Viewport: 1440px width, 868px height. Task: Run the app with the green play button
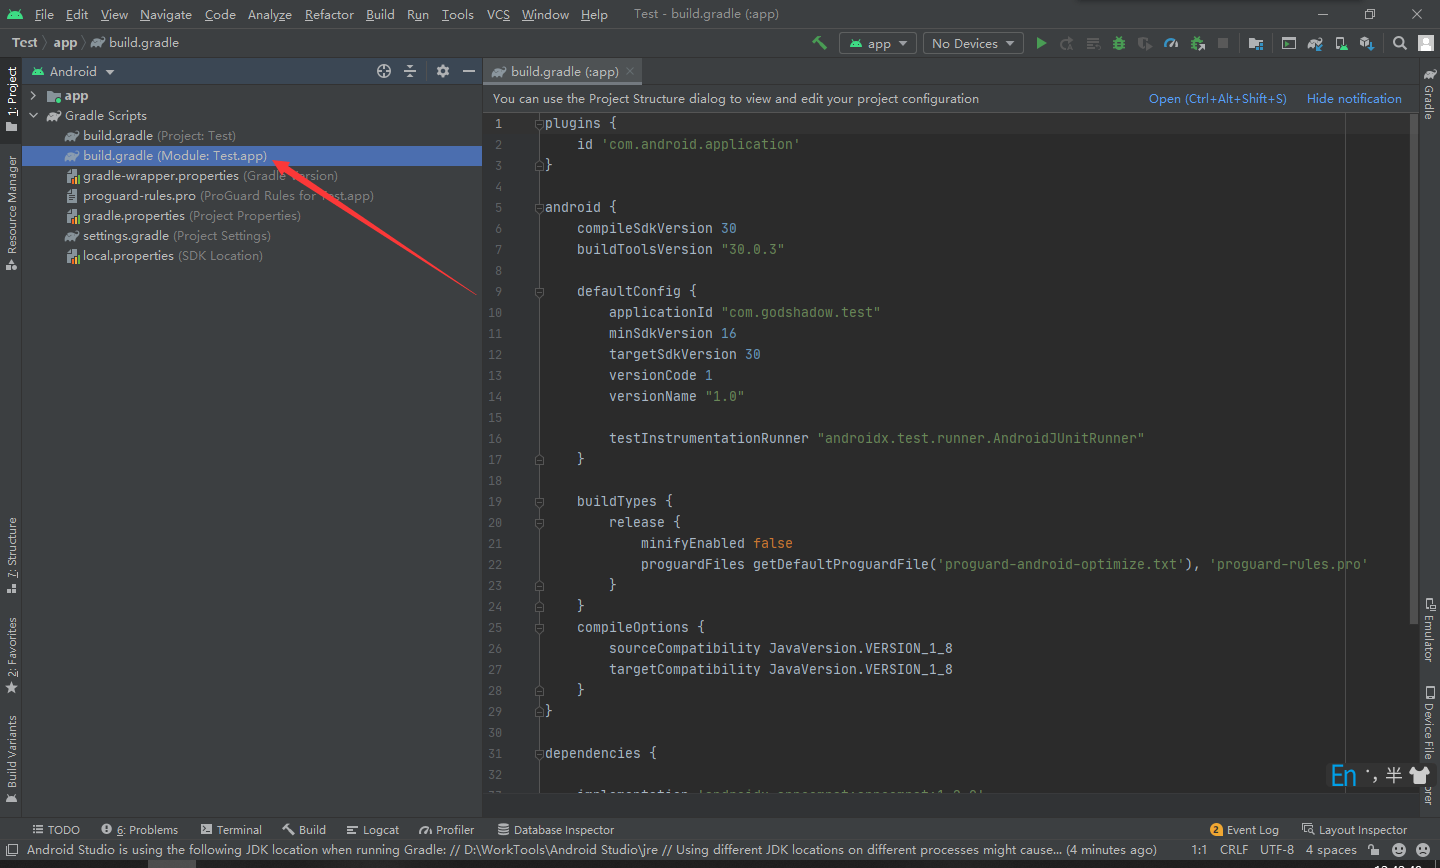tap(1041, 43)
